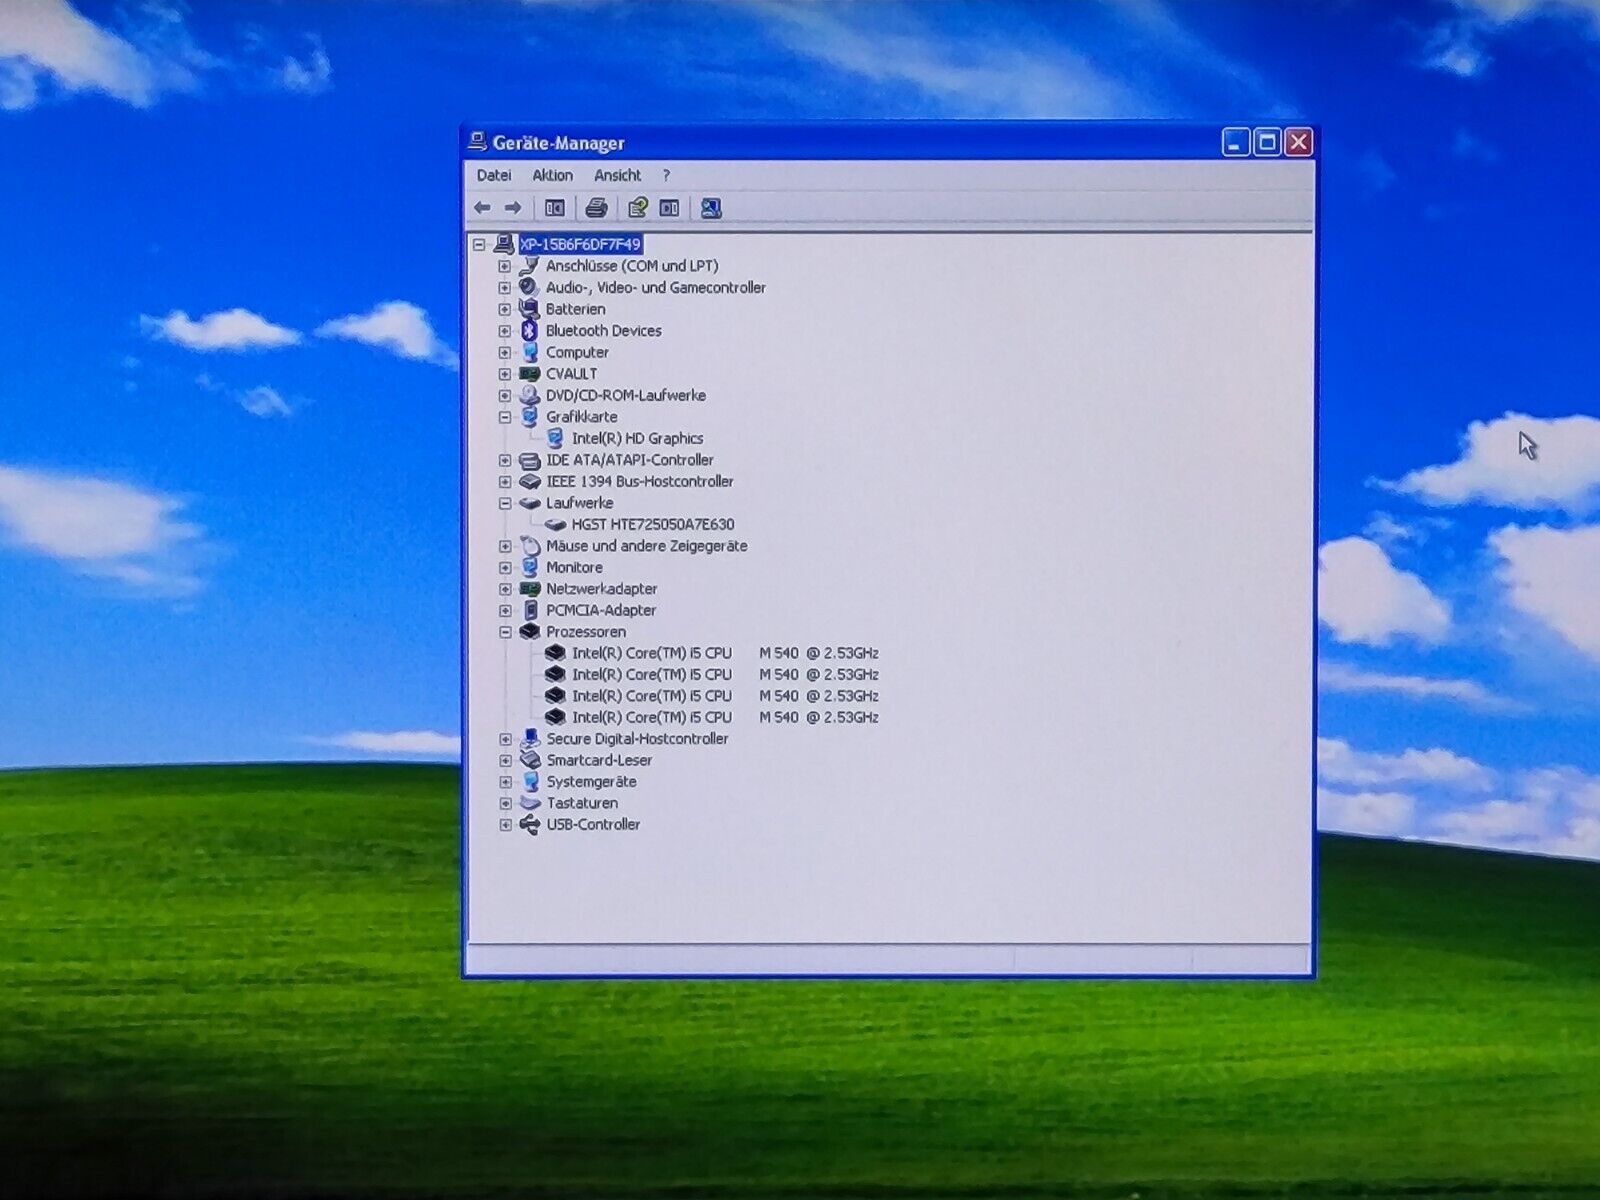
Task: Click the Batterien category icon
Action: coord(530,309)
